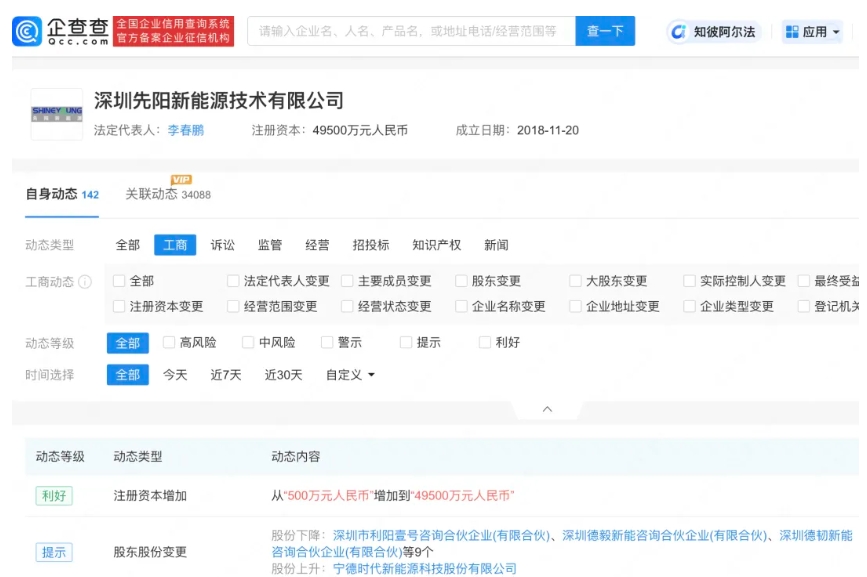Click the company name 深圳先阳新能源技术有限公司
867x577 pixels.
click(219, 101)
